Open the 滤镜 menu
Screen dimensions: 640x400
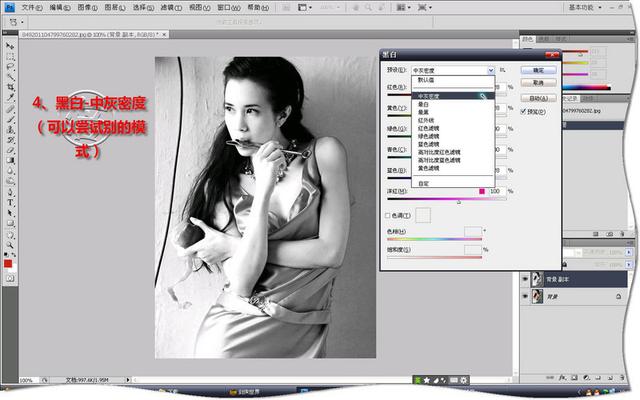(171, 7)
